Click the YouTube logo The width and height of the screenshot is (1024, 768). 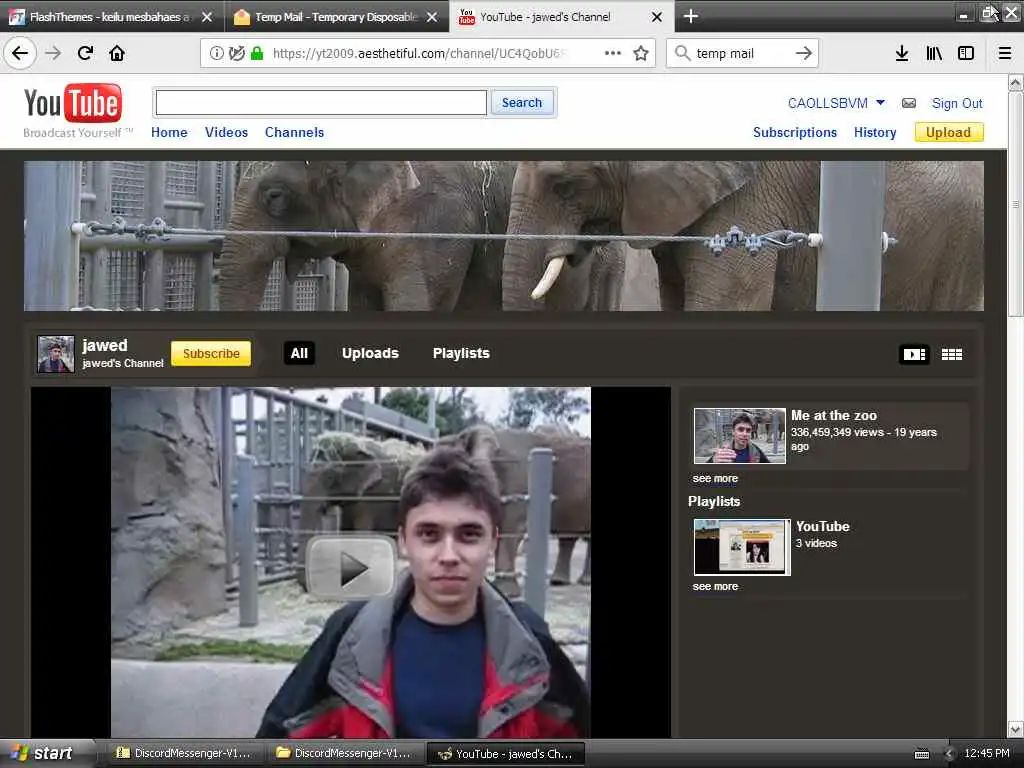tap(72, 103)
